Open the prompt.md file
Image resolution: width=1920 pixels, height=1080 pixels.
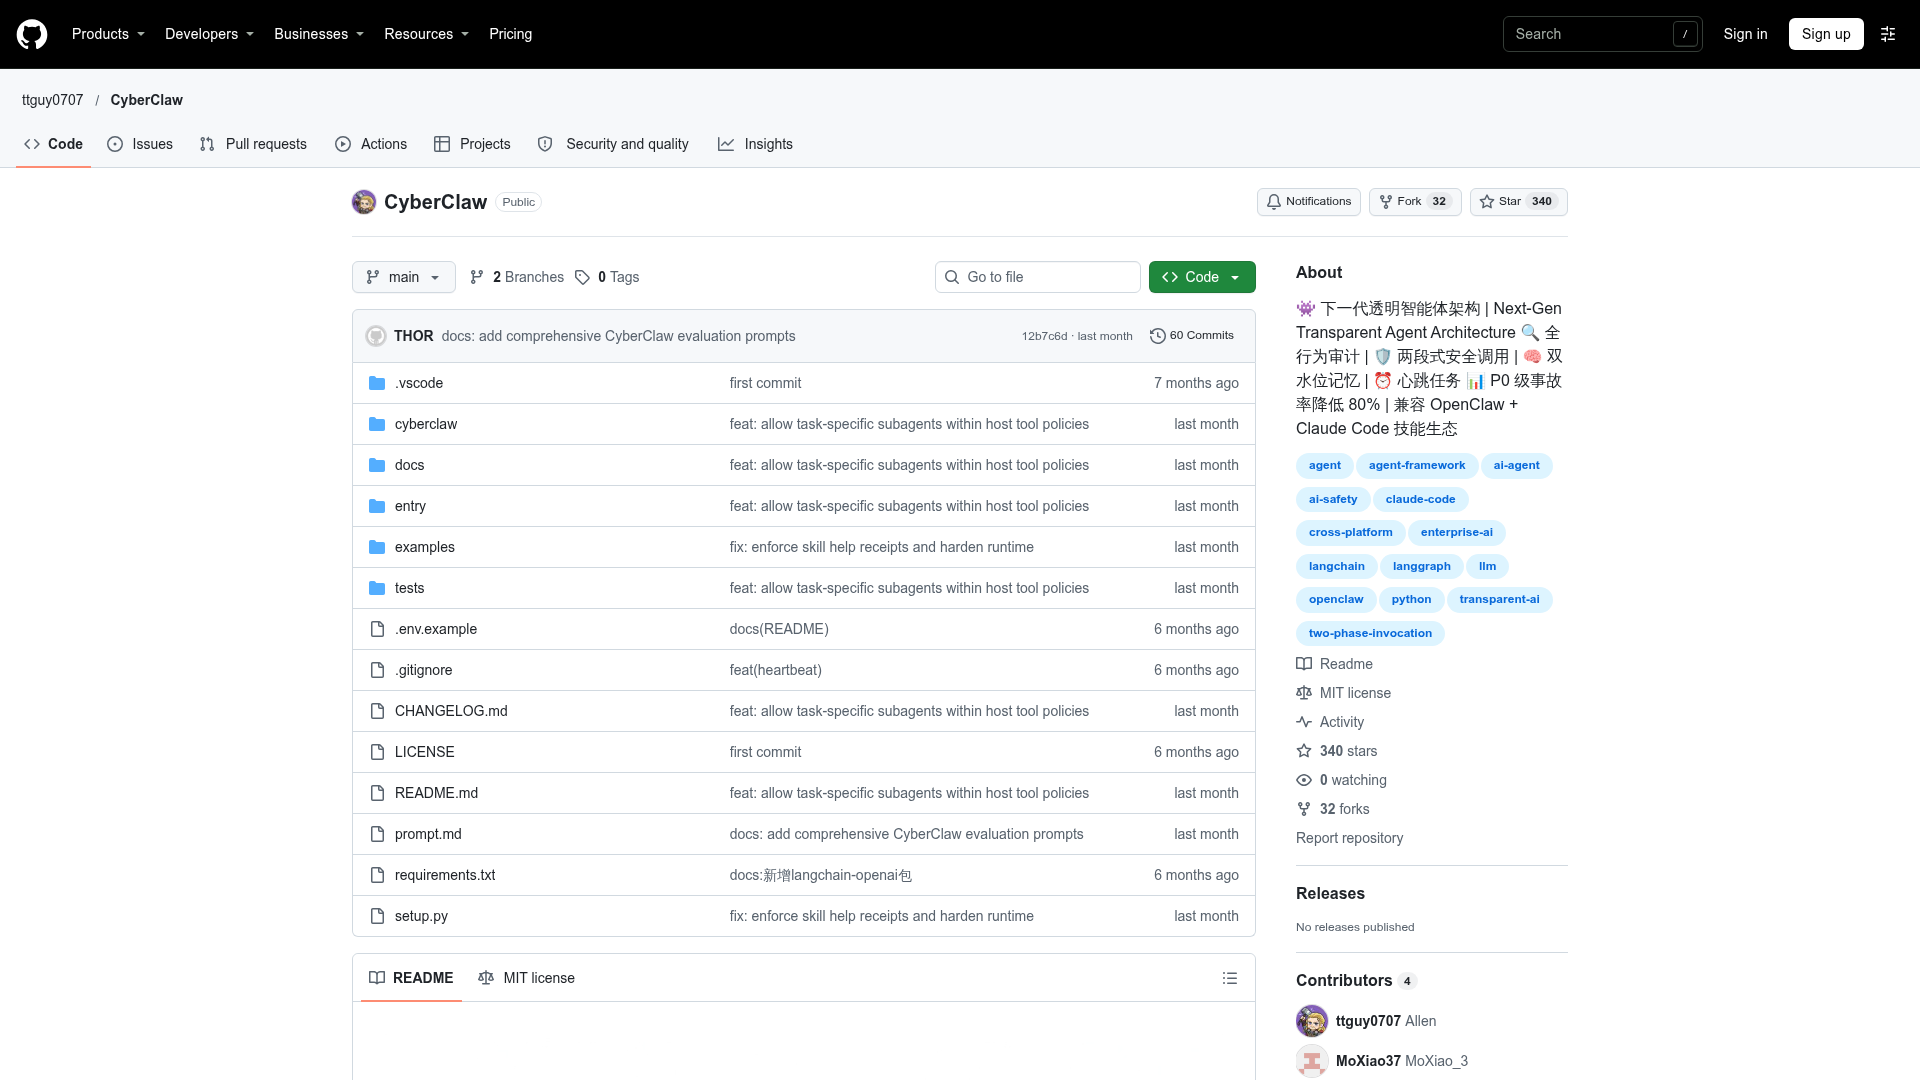coord(428,834)
